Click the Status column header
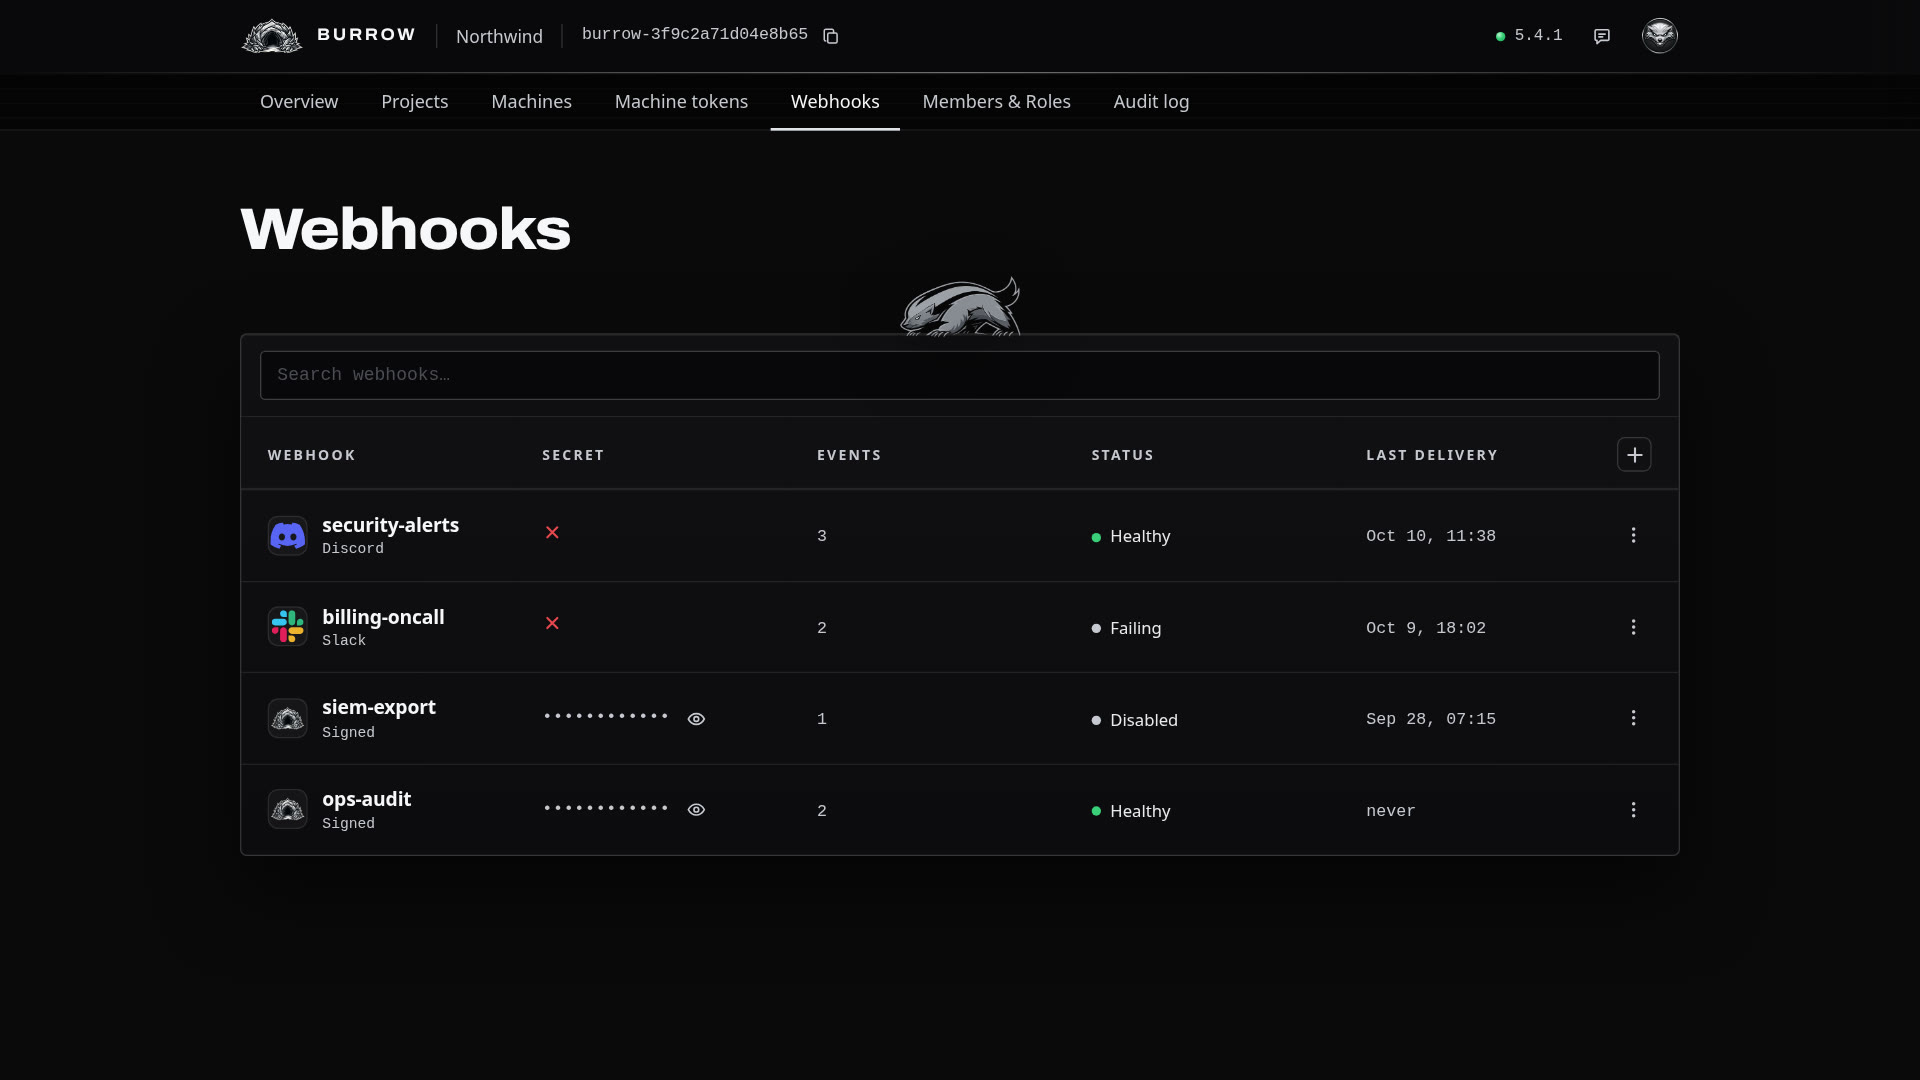This screenshot has width=1920, height=1080. point(1122,455)
